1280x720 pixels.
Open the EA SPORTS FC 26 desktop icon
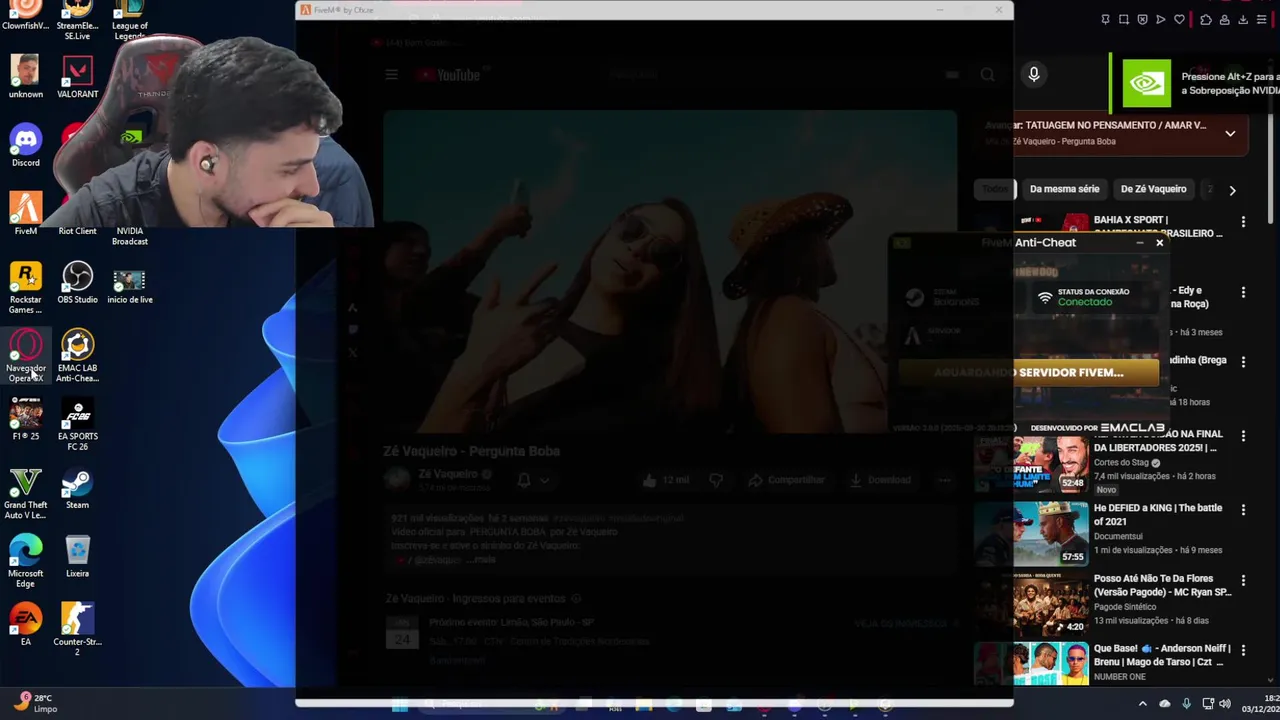[x=77, y=424]
